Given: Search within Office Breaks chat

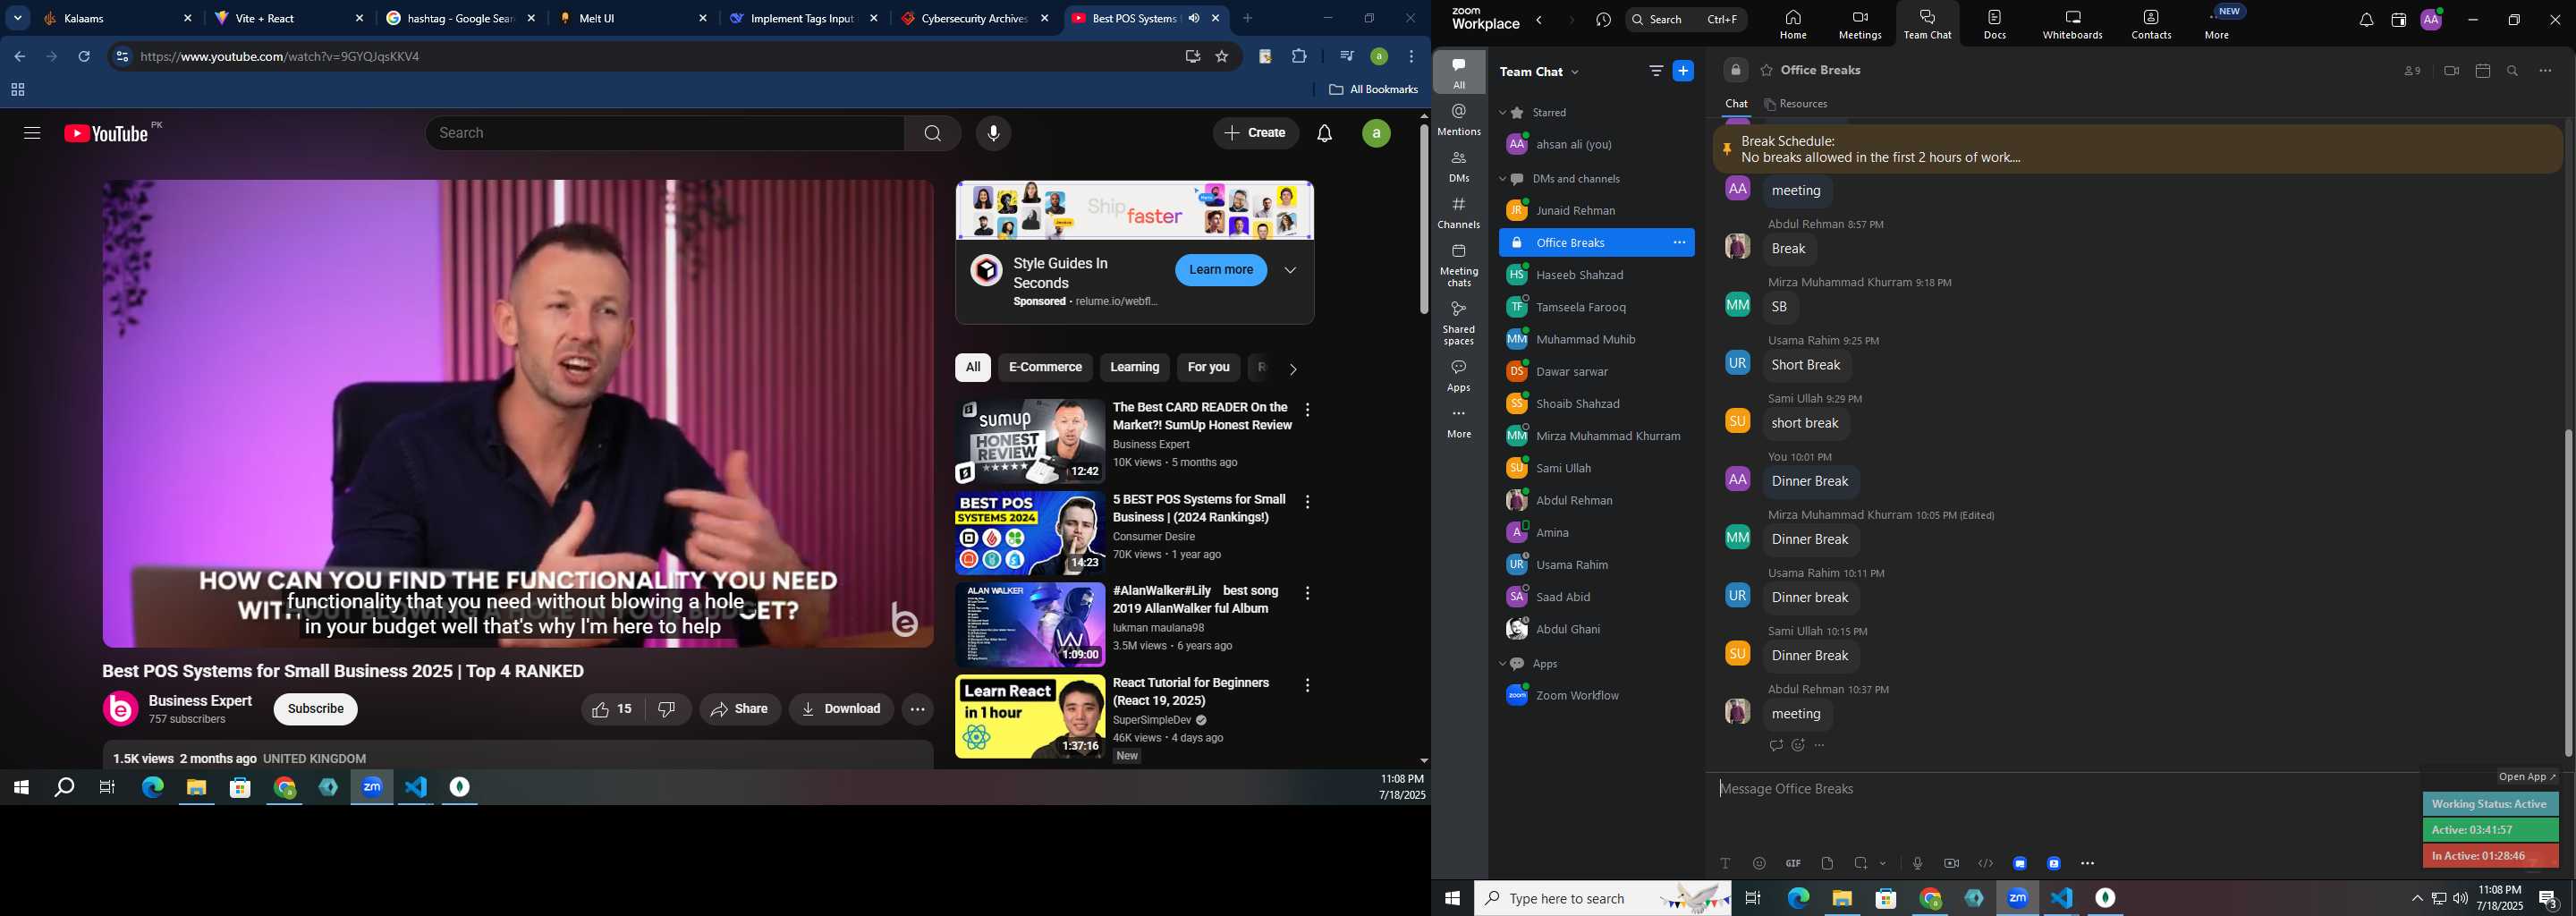Looking at the screenshot, I should (x=2513, y=71).
